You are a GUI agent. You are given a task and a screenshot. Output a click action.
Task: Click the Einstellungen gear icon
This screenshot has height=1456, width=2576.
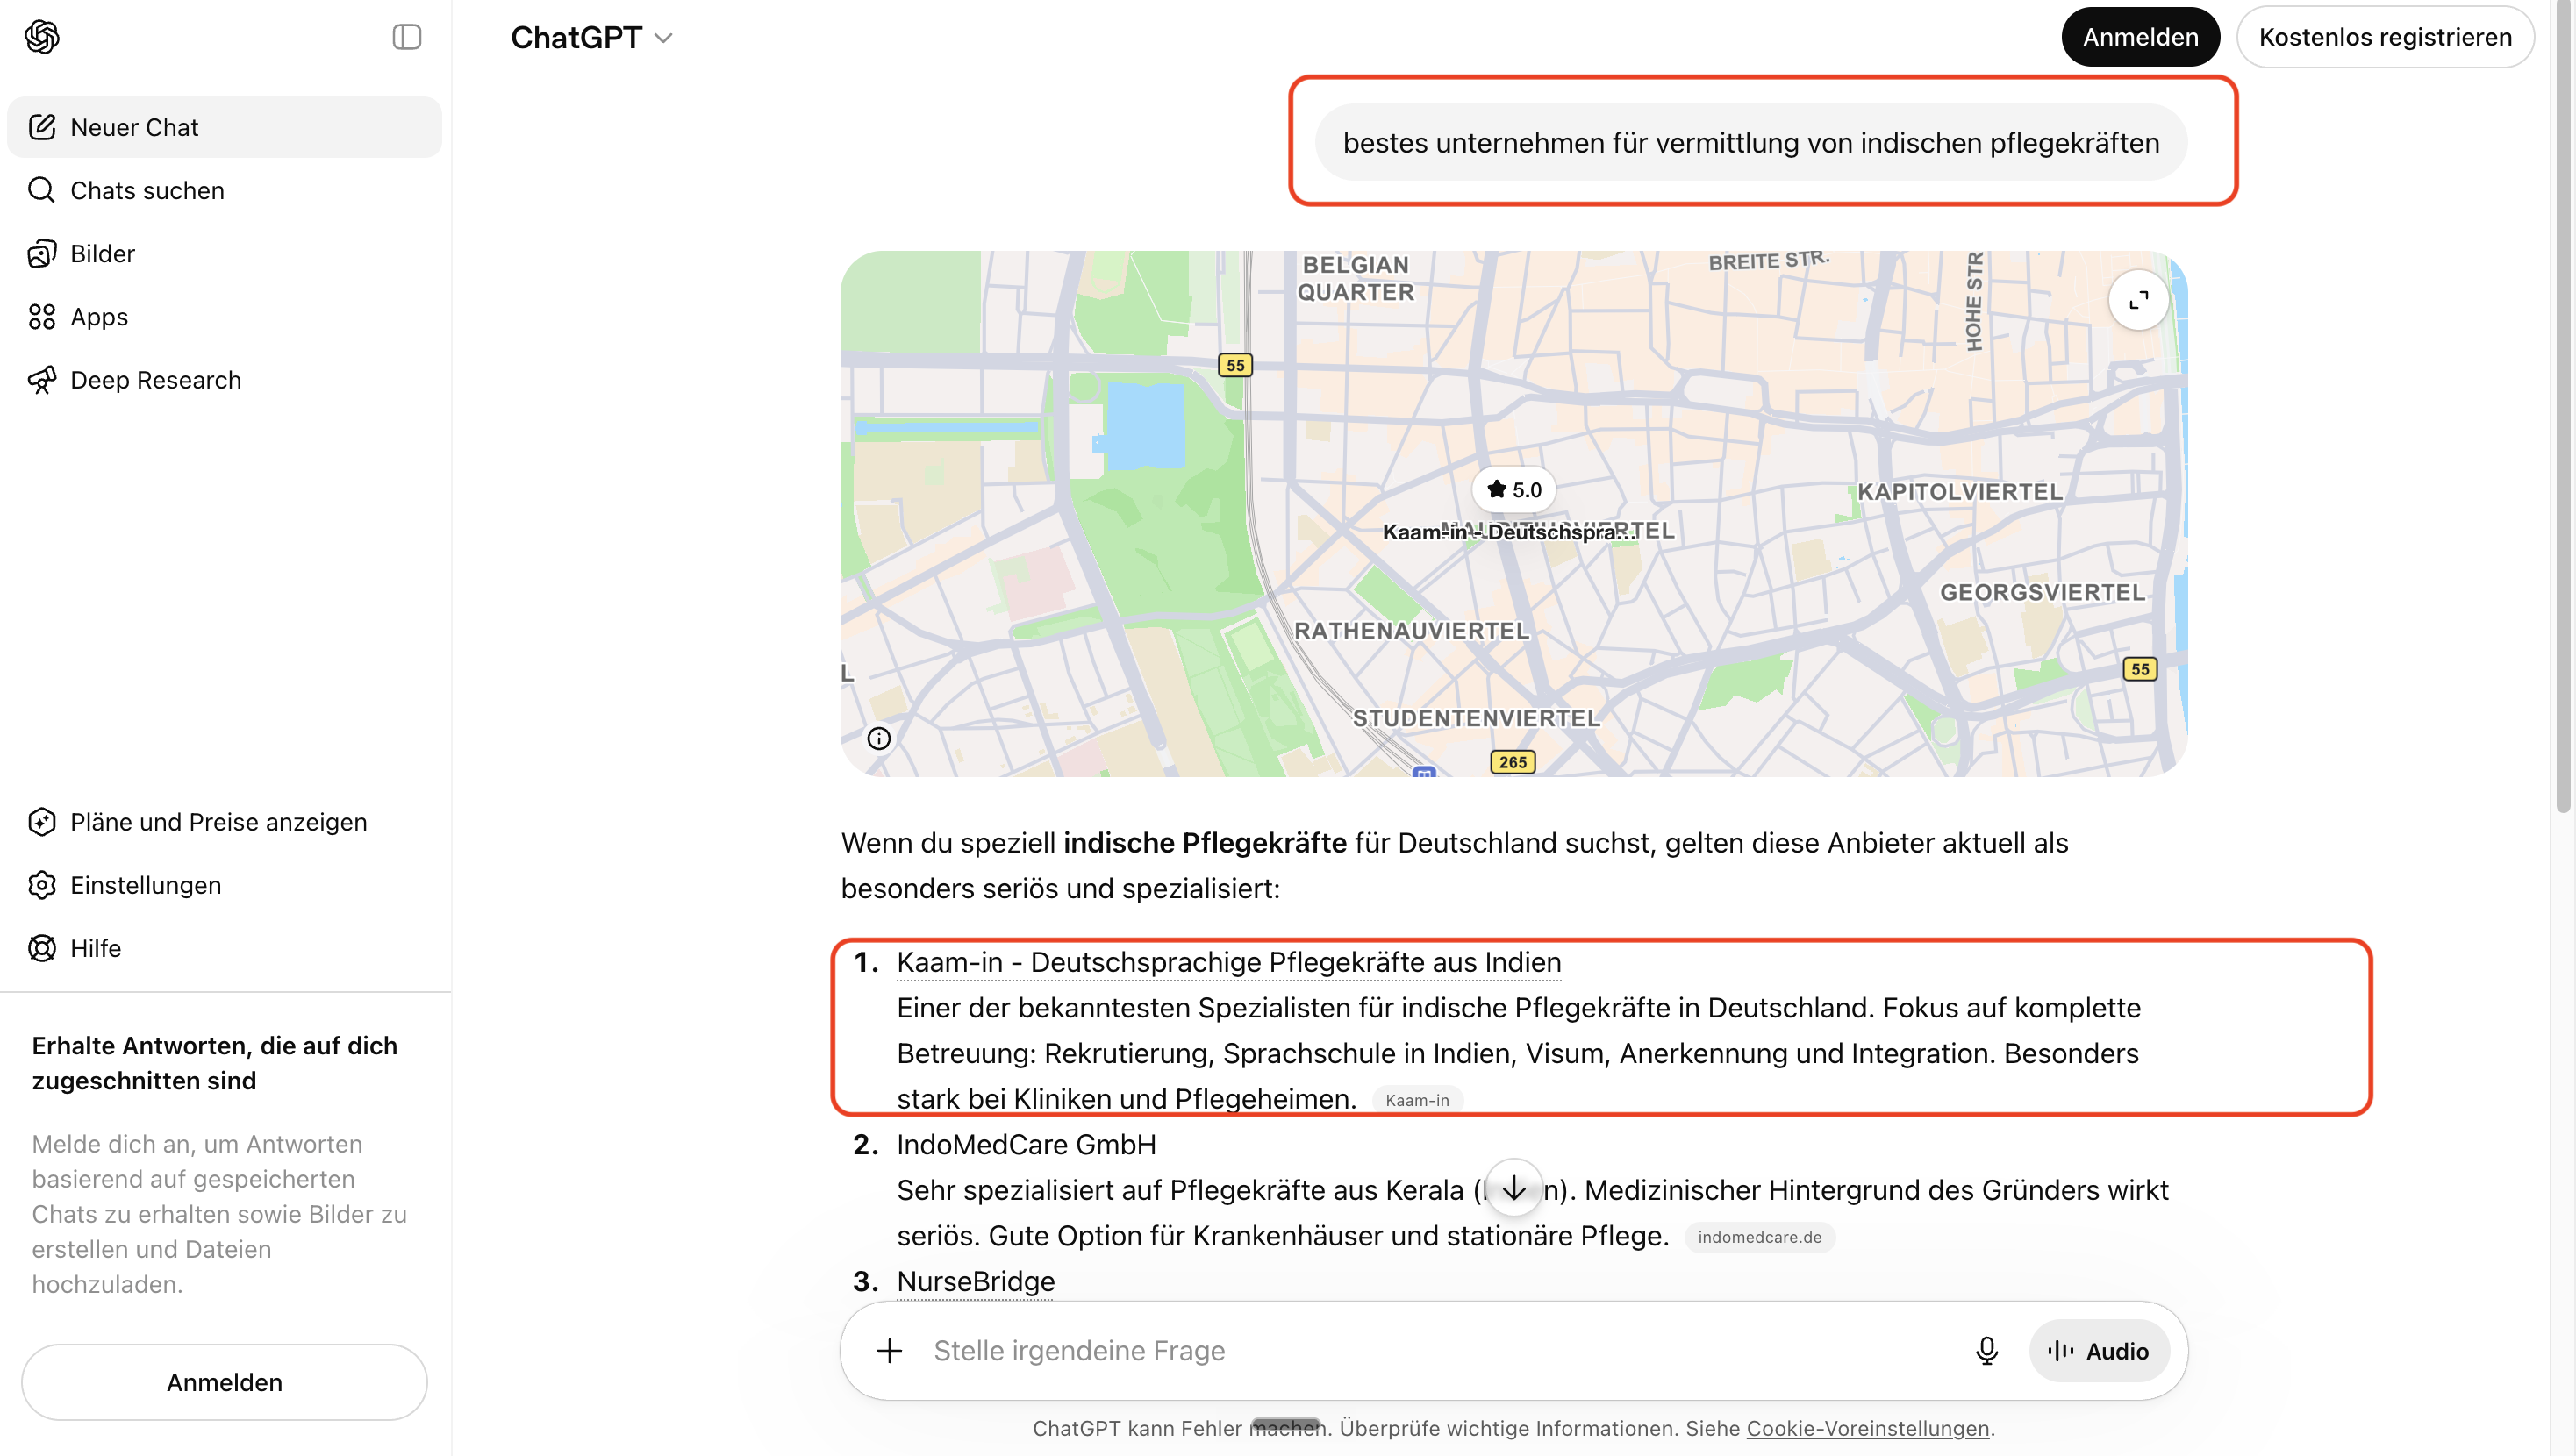point(42,885)
